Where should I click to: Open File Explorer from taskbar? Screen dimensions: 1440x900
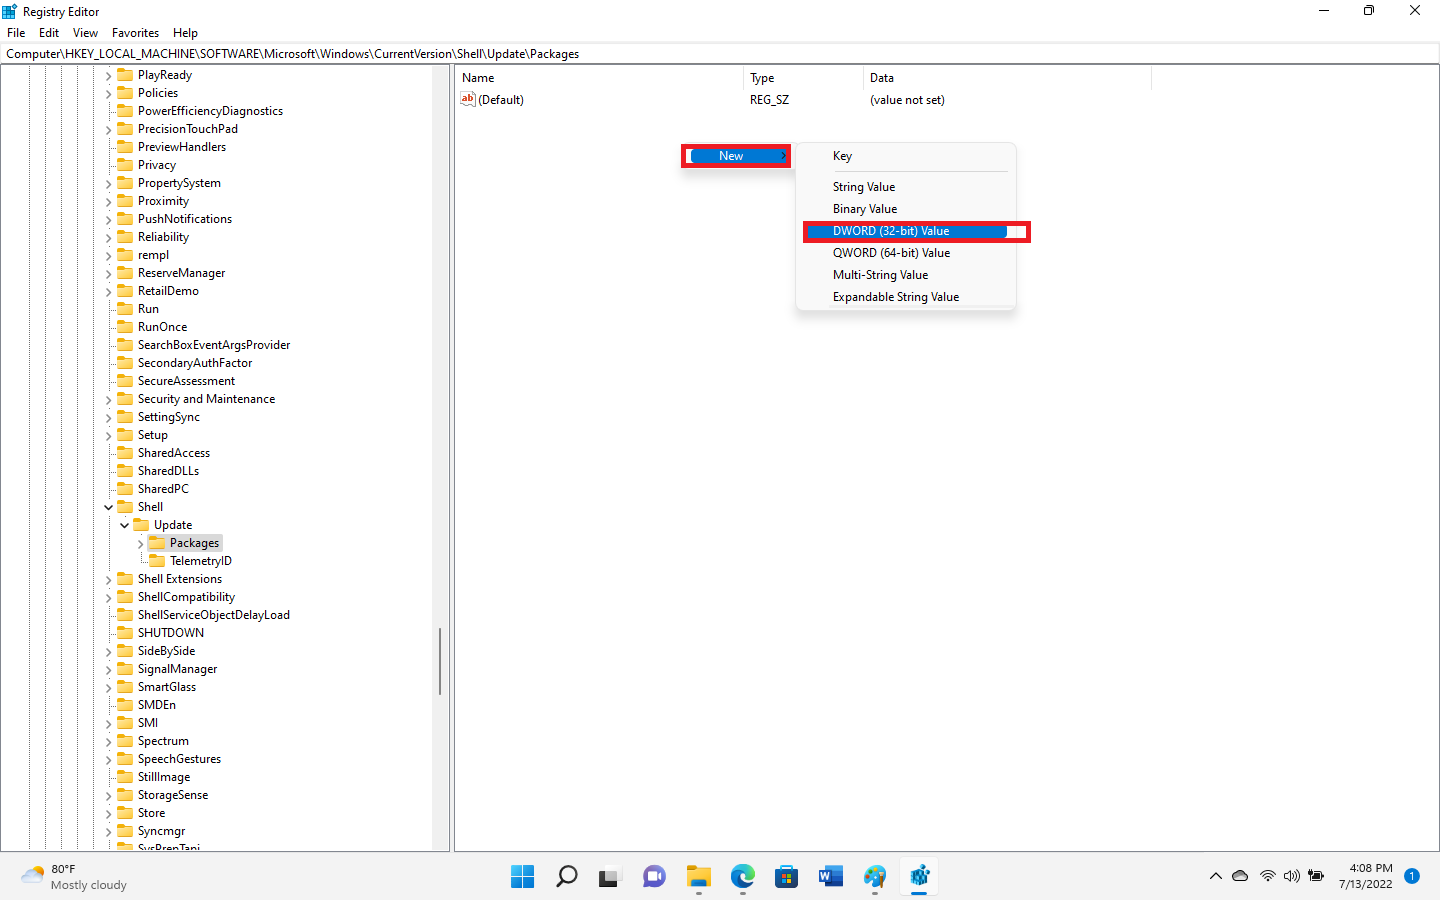coord(698,877)
